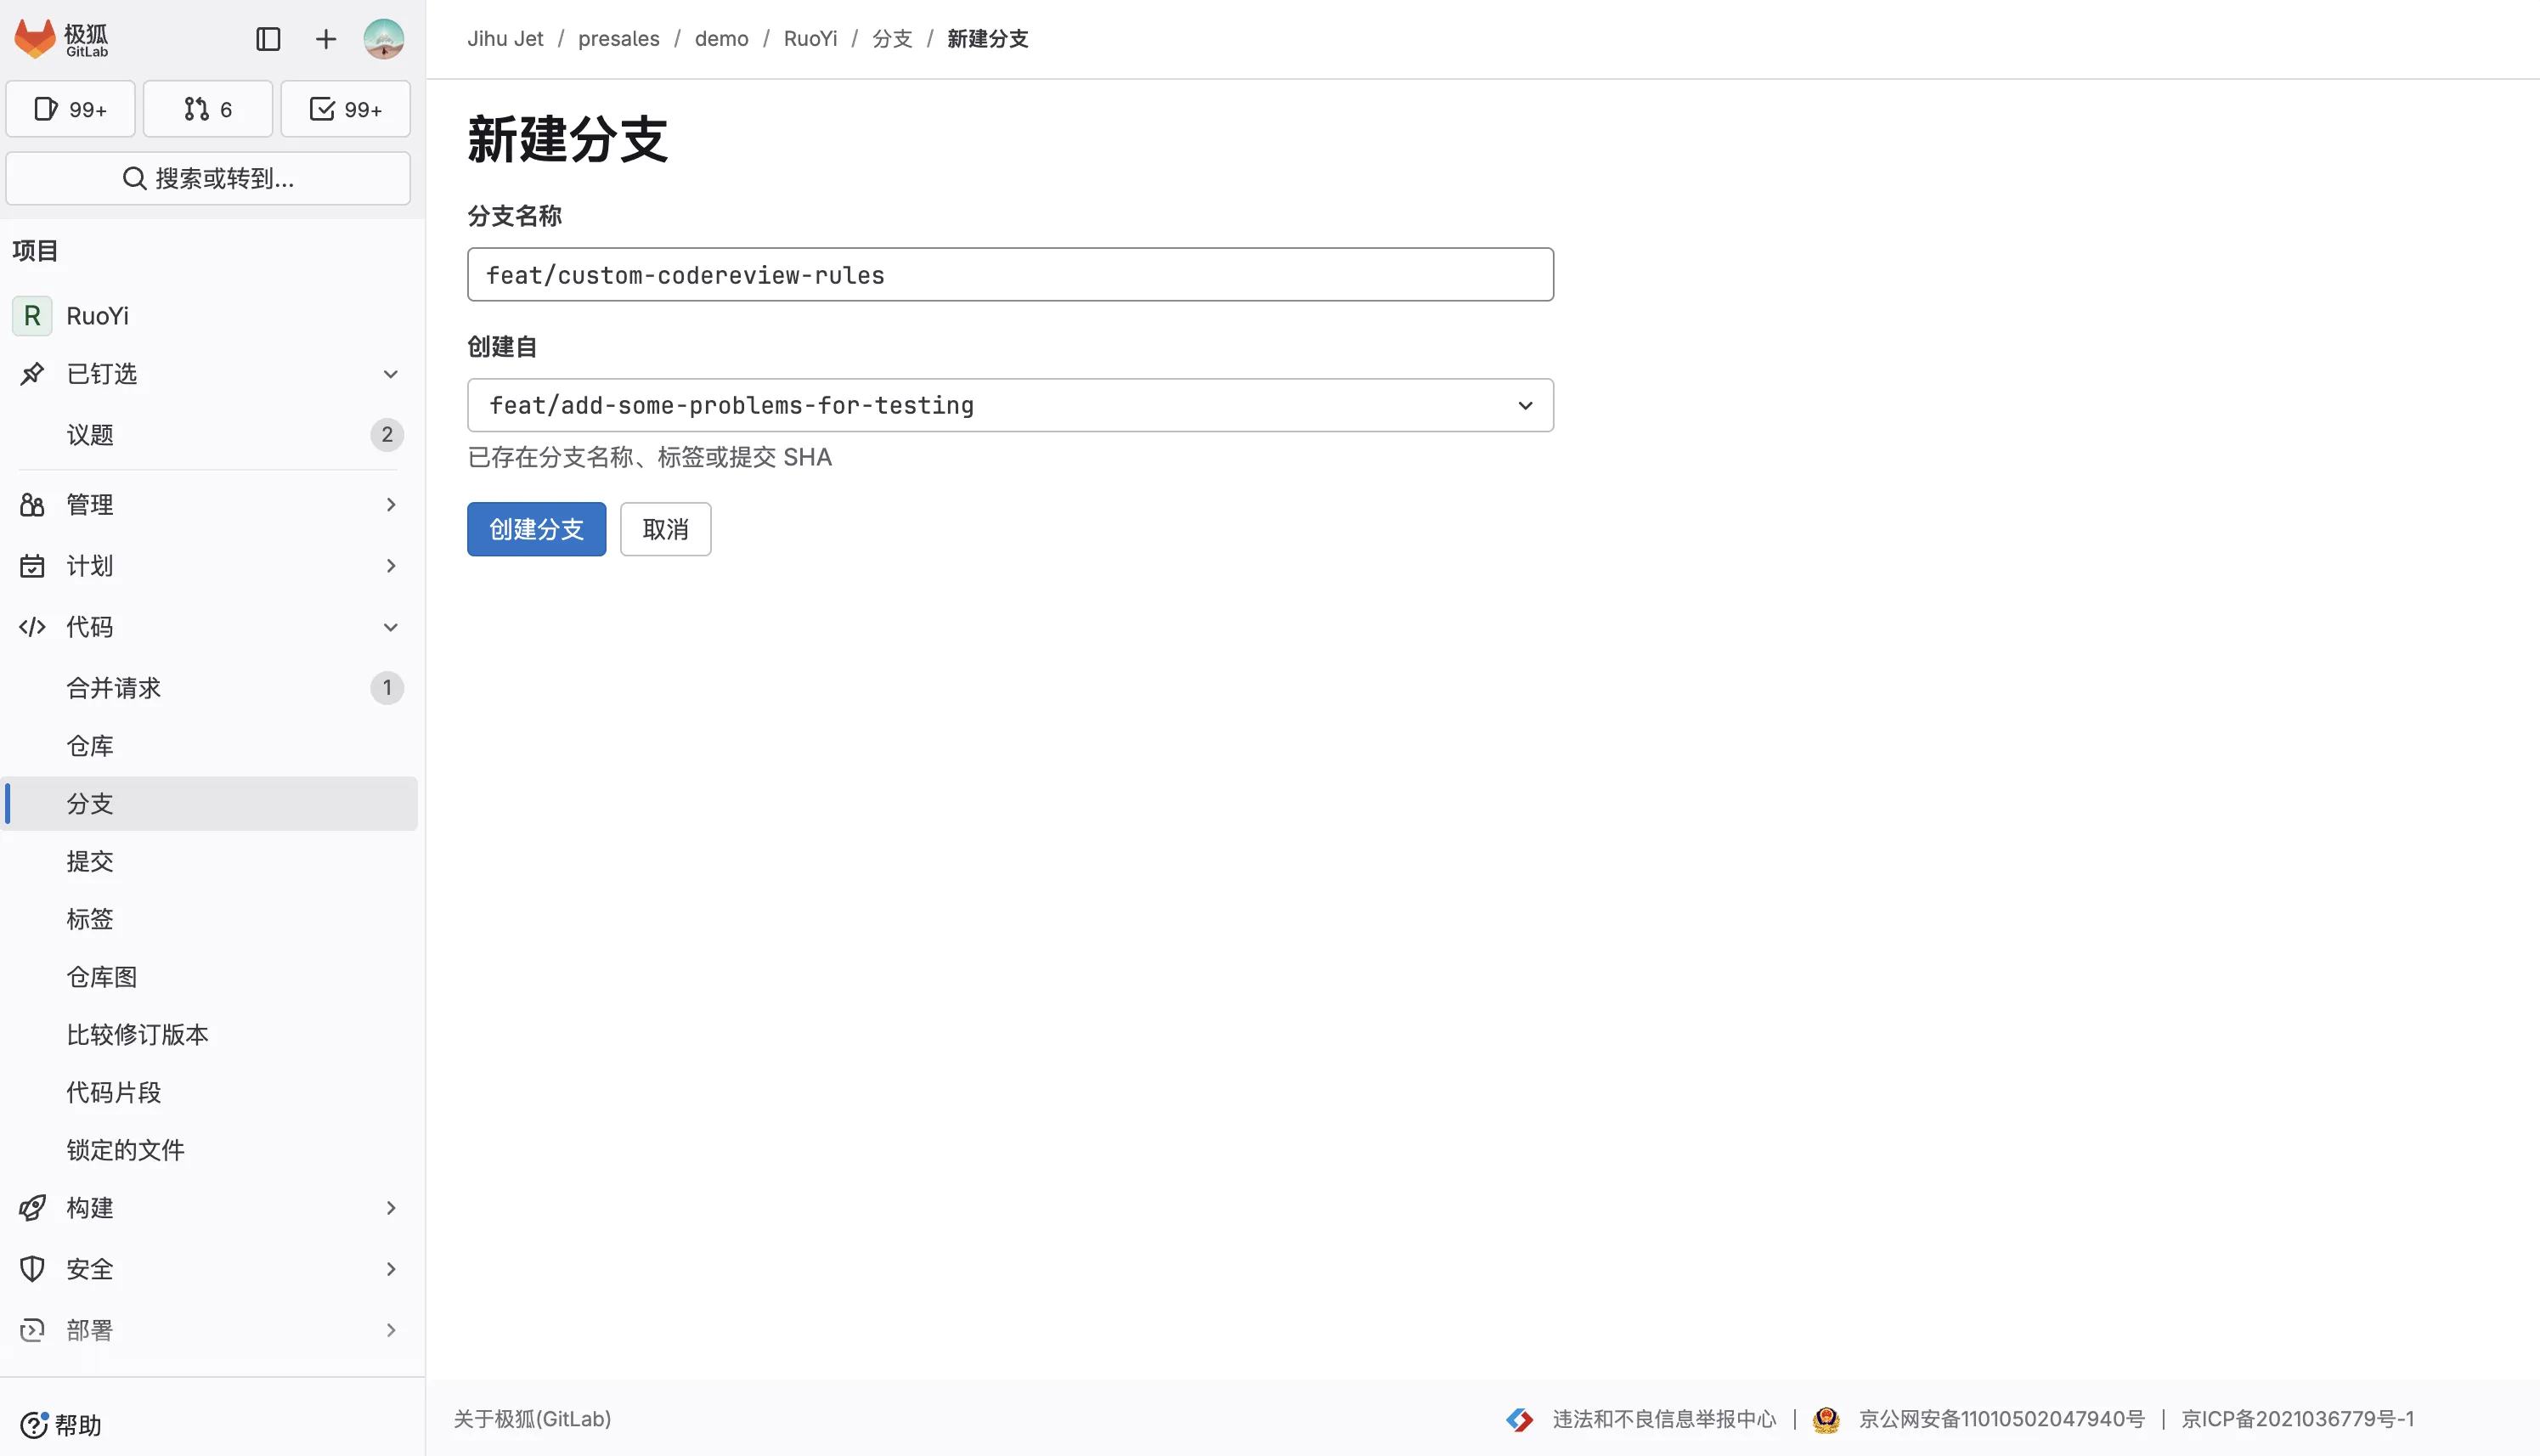The height and width of the screenshot is (1456, 2540).
Task: Collapse the 已钉选 pinned section
Action: pyautogui.click(x=390, y=374)
